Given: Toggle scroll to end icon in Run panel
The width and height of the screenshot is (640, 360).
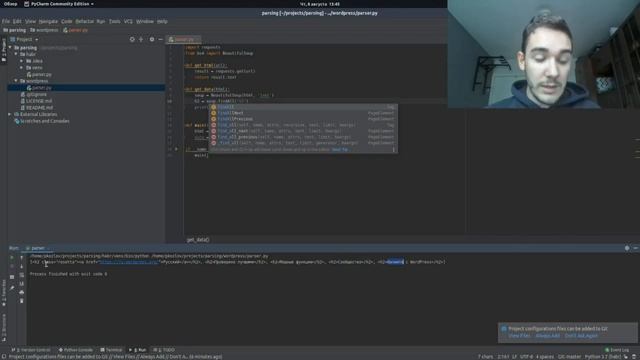Looking at the screenshot, I should [22, 283].
